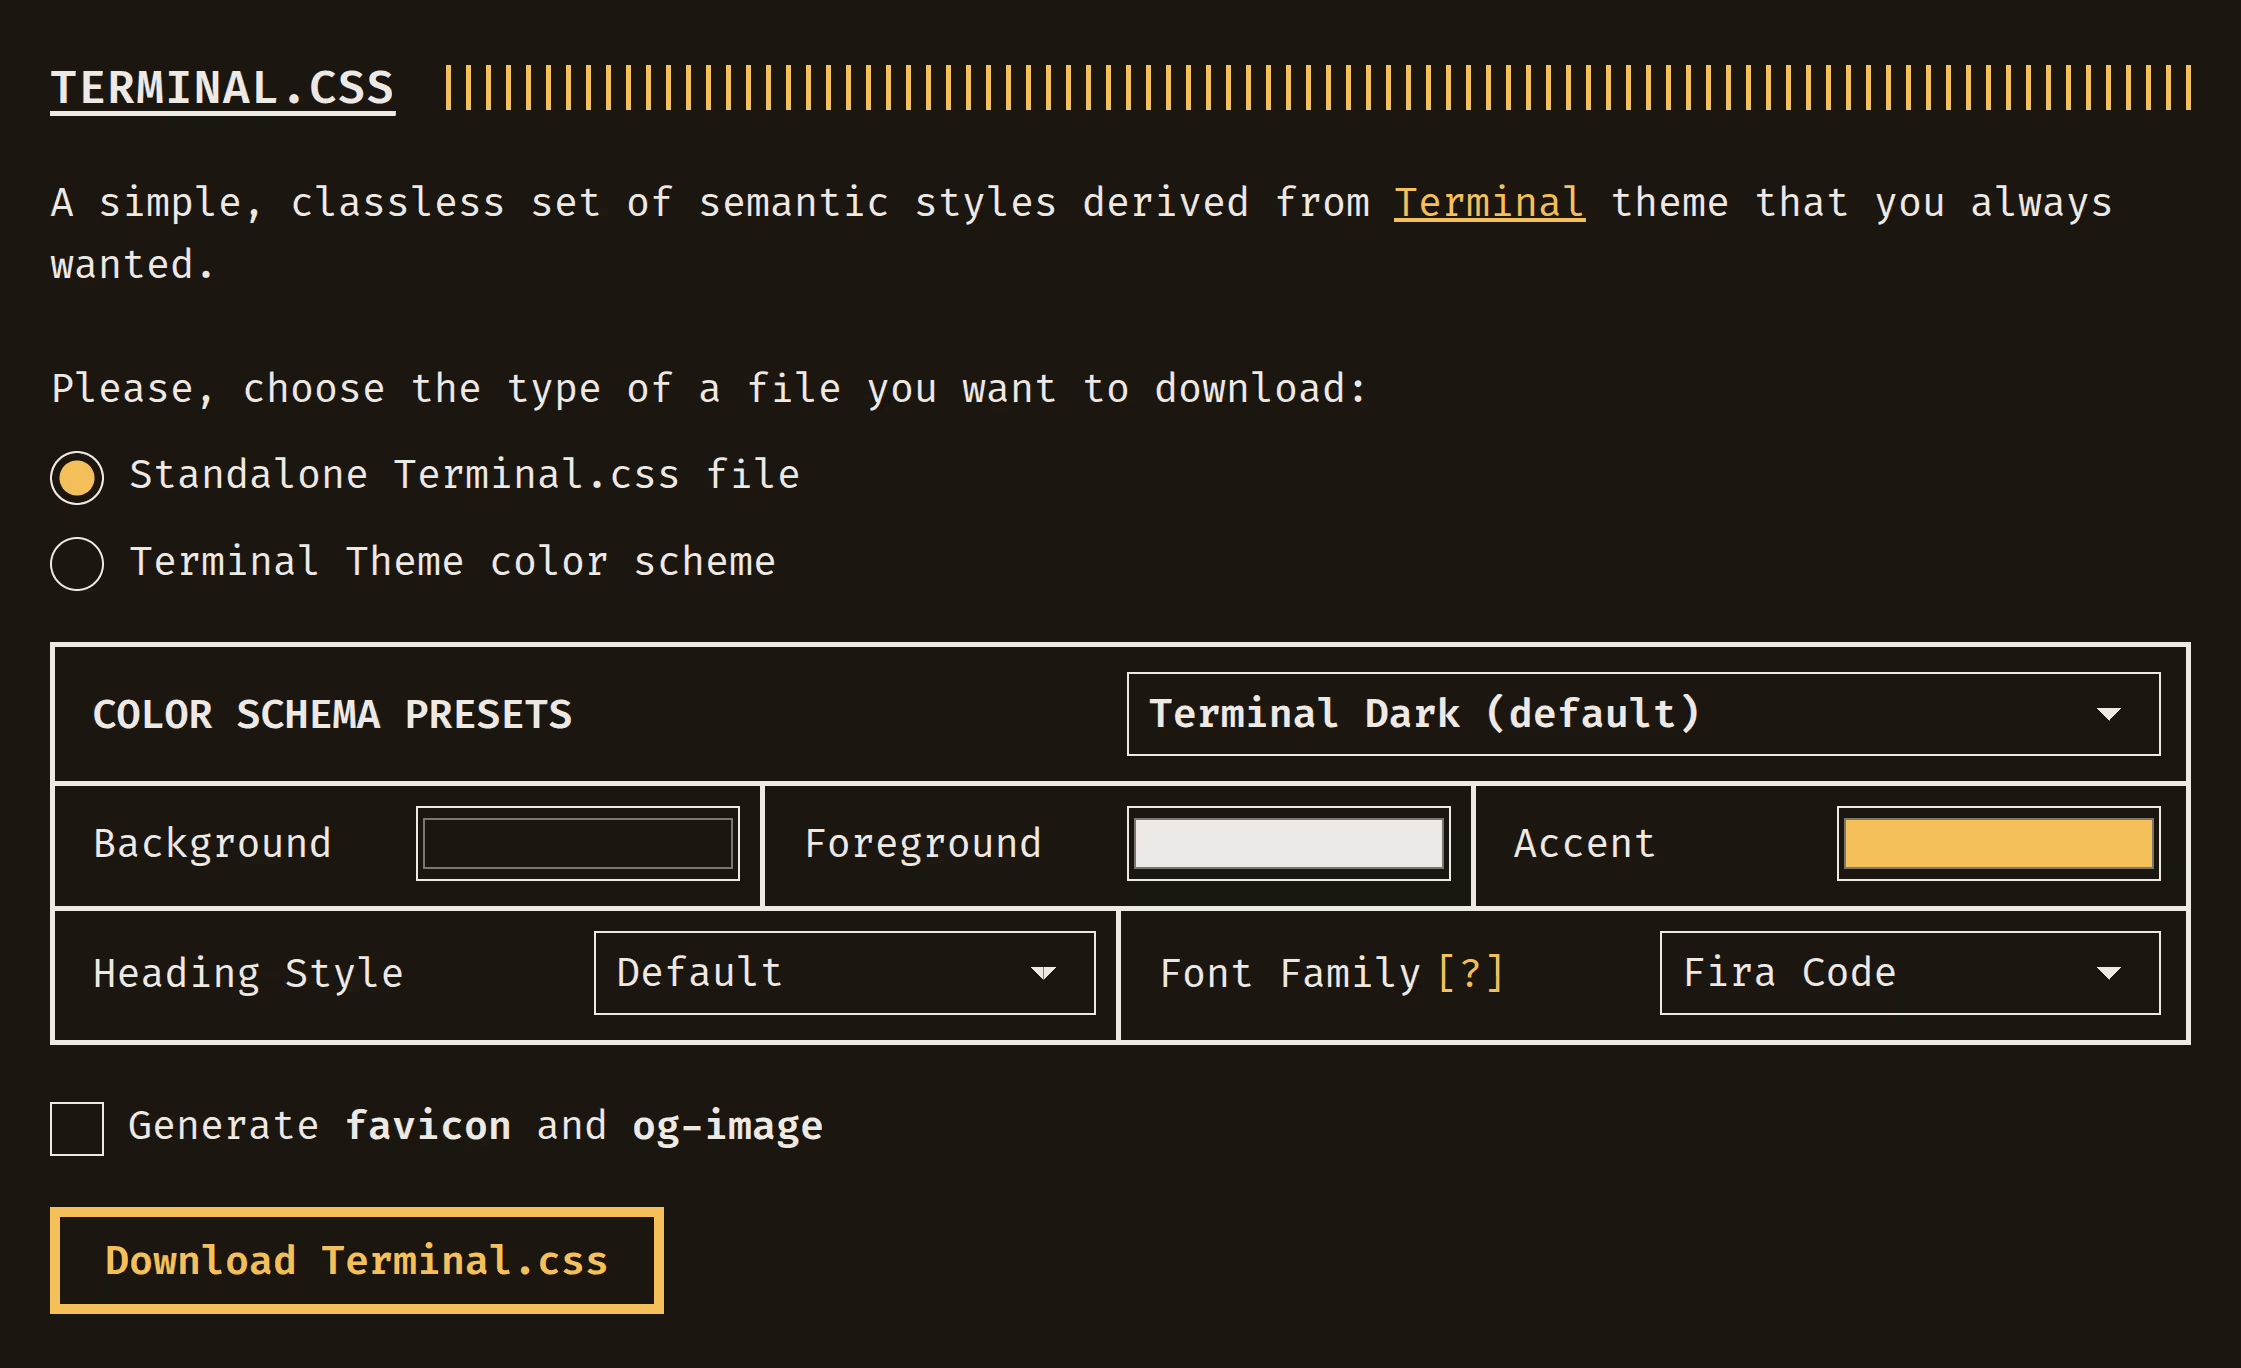Click "Default" in the heading style selector
Image resolution: width=2241 pixels, height=1368 pixels.
pyautogui.click(x=698, y=971)
